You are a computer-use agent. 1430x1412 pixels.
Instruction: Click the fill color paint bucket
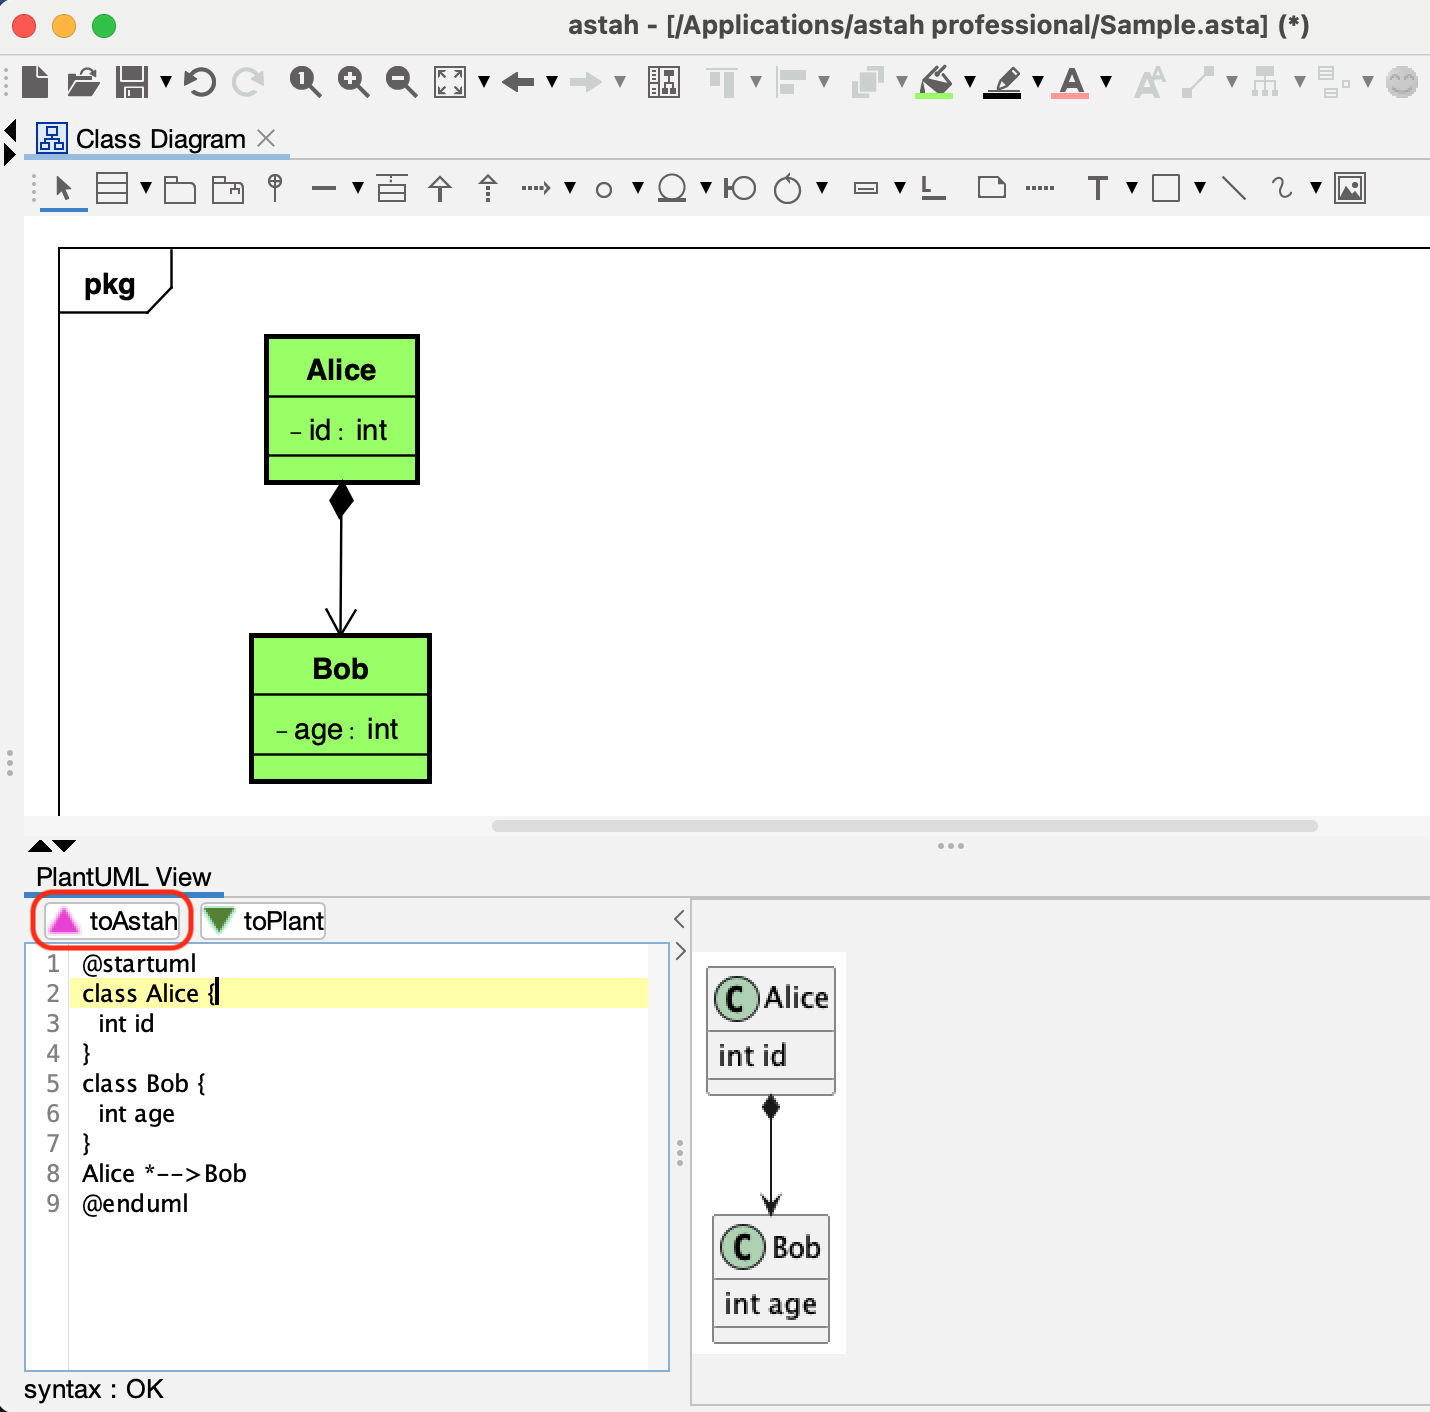(936, 82)
